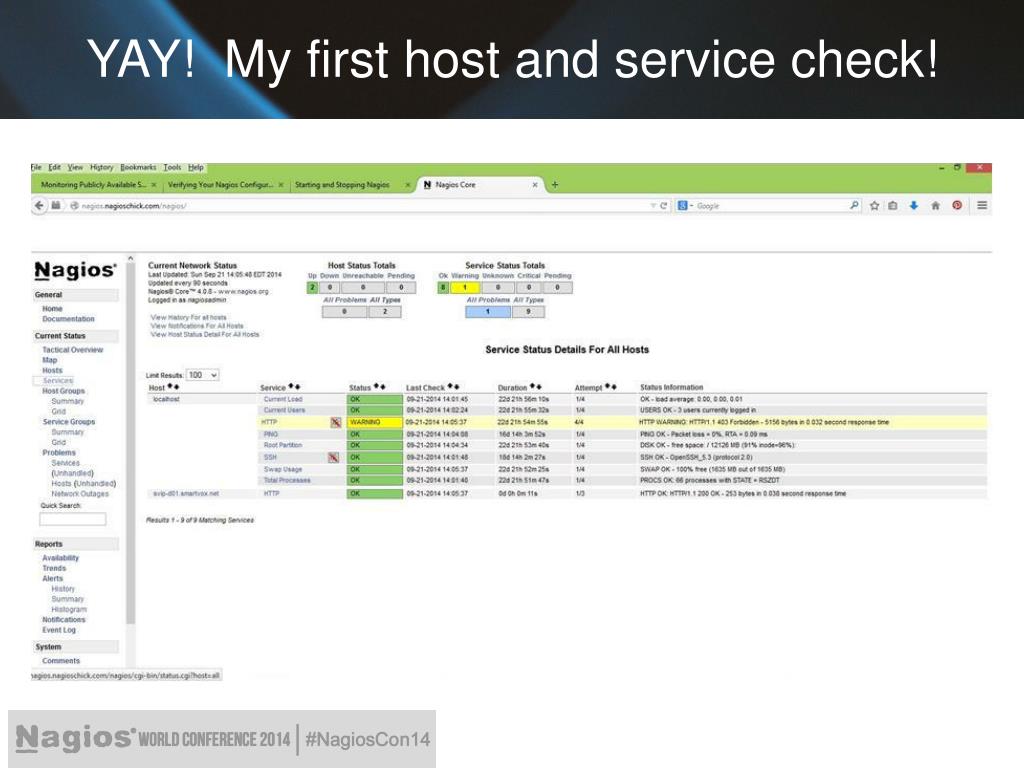Open the Bookmarks menu
1024x768 pixels.
click(x=138, y=168)
